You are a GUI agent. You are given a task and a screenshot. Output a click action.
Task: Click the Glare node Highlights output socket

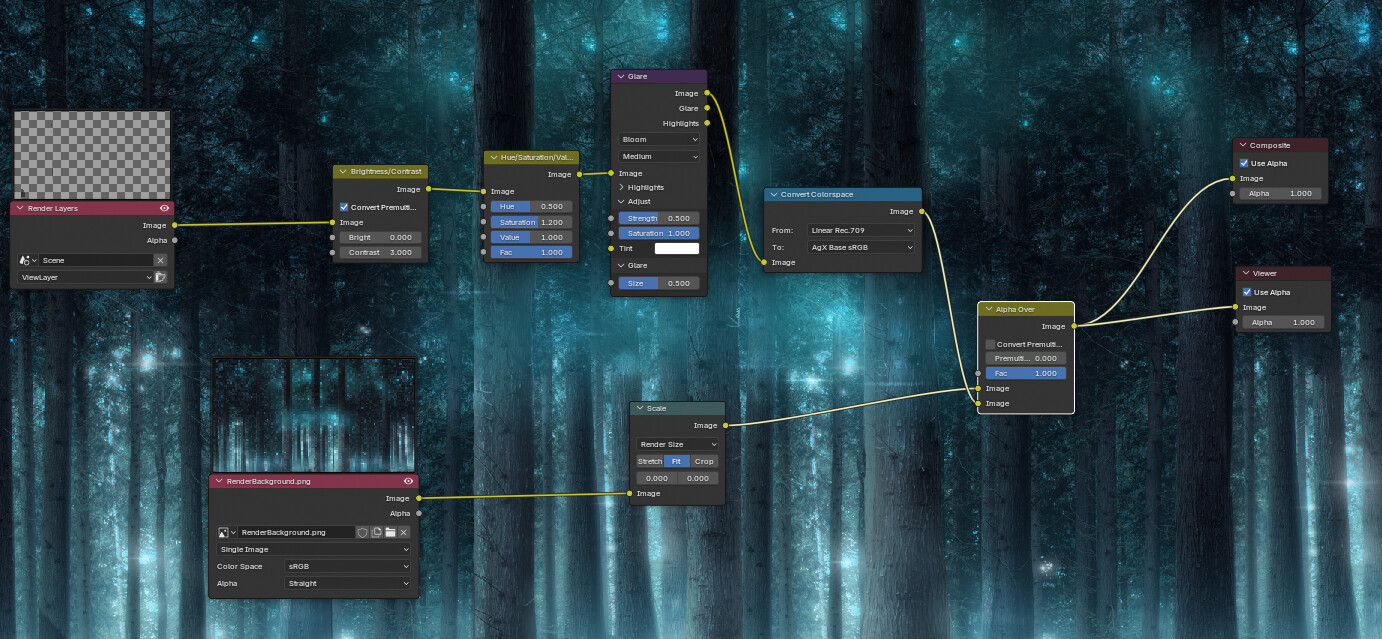click(707, 123)
